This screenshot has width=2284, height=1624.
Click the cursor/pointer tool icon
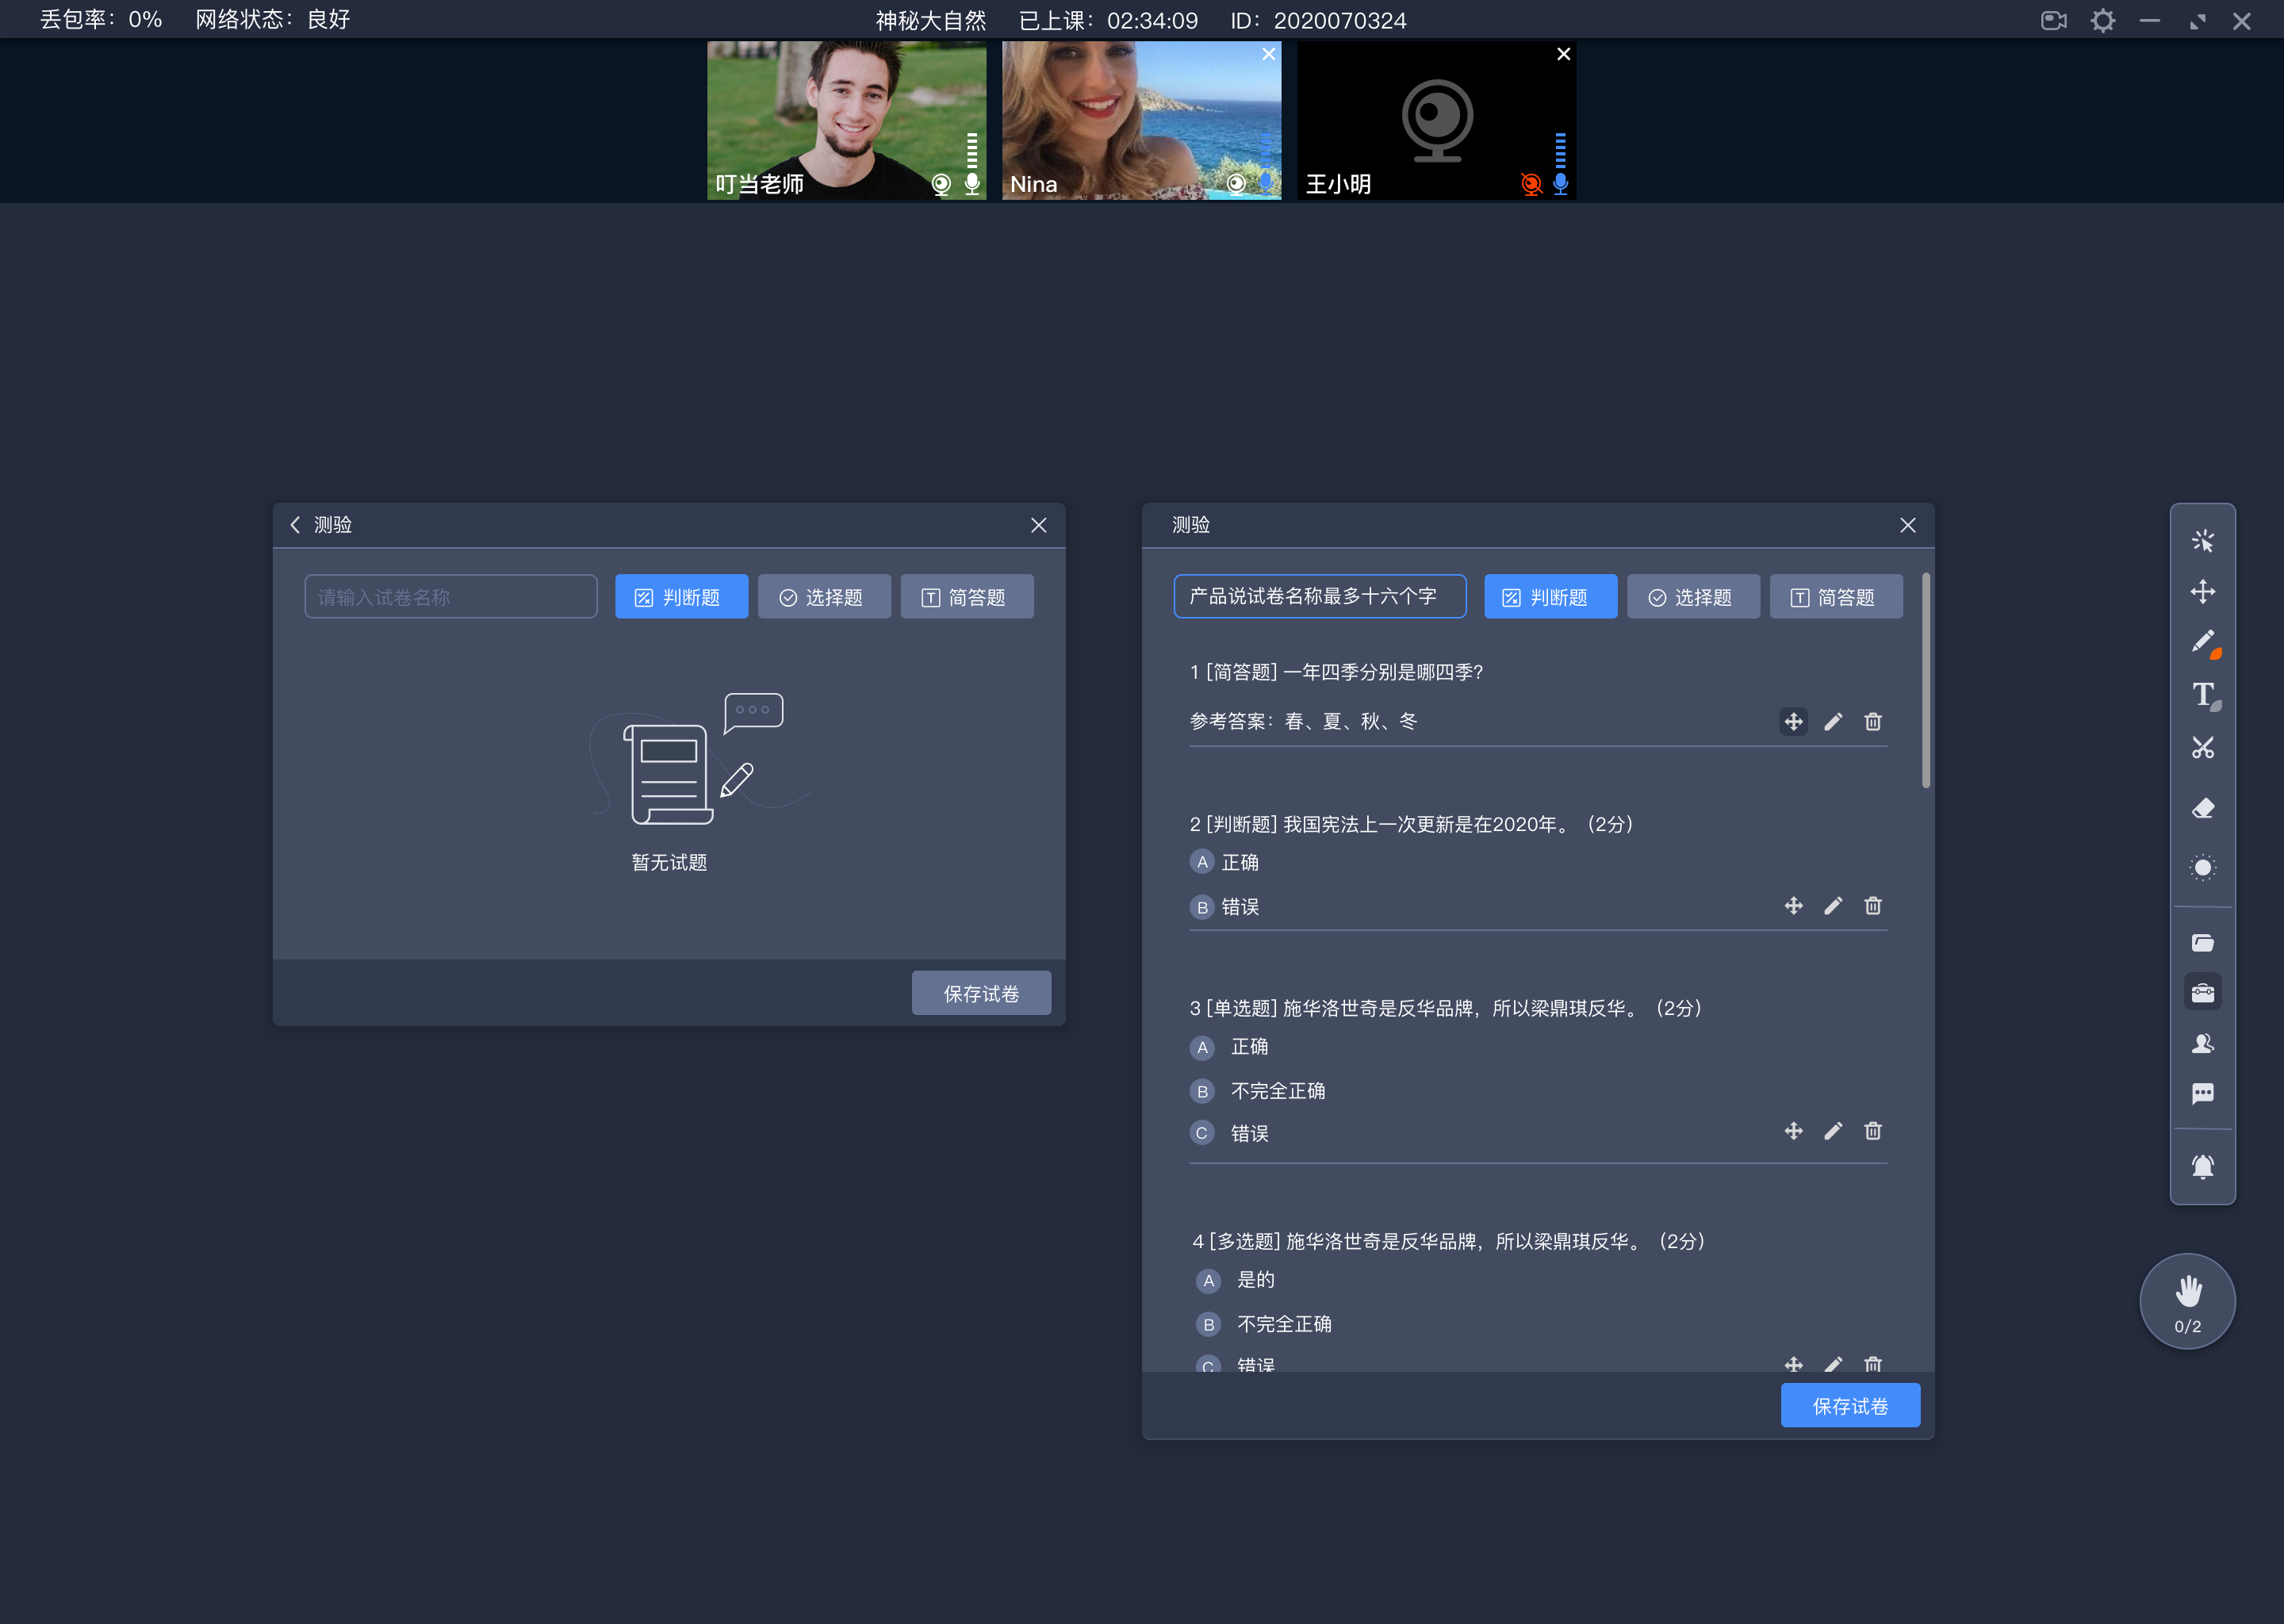tap(2205, 539)
